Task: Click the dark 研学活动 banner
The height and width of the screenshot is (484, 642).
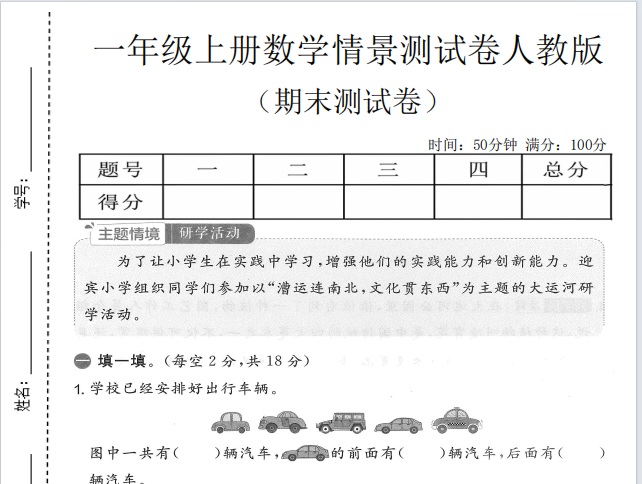Action: (210, 234)
